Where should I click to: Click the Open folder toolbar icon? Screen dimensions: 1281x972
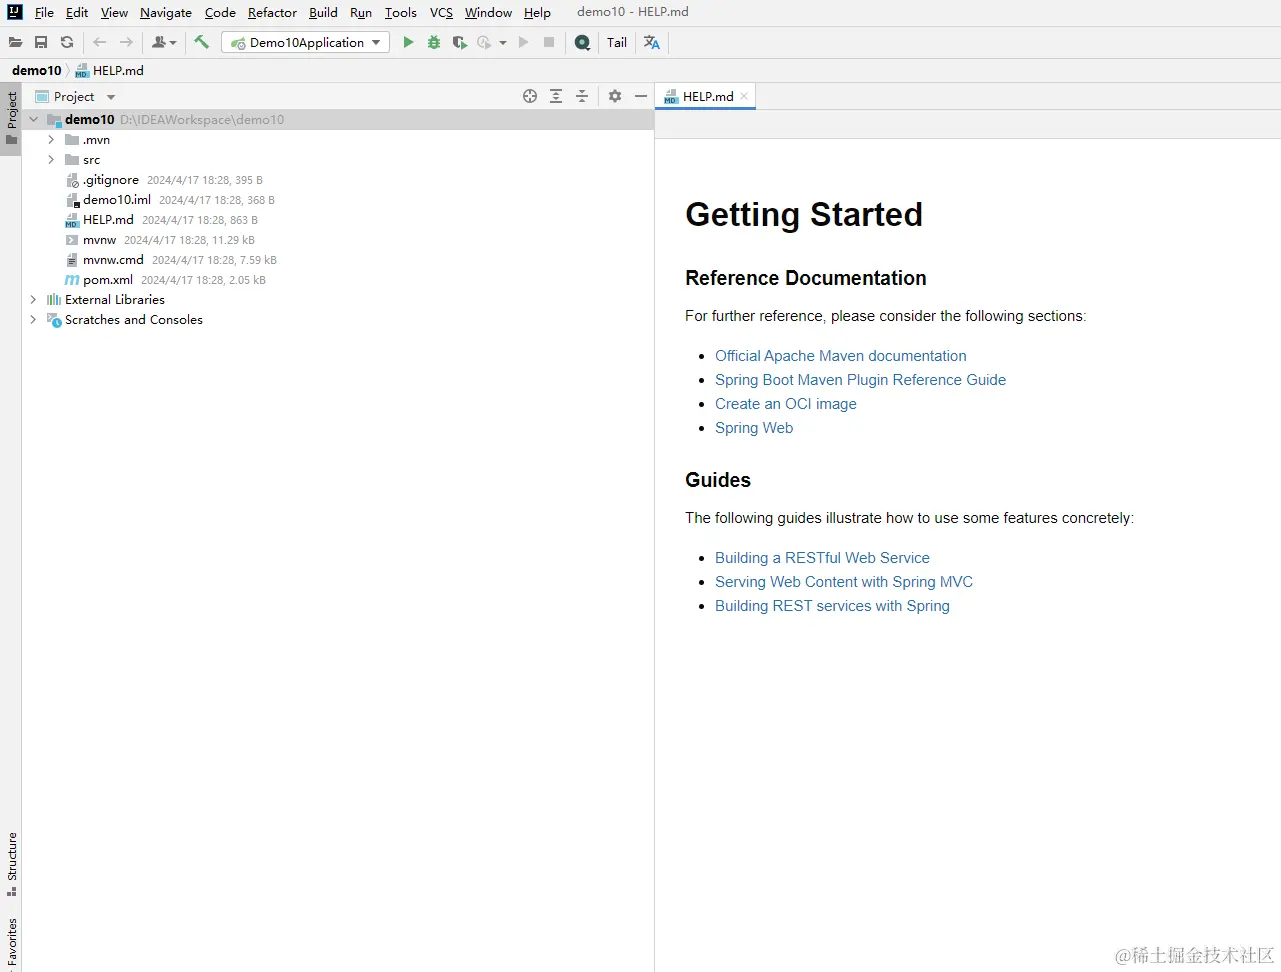pyautogui.click(x=15, y=42)
